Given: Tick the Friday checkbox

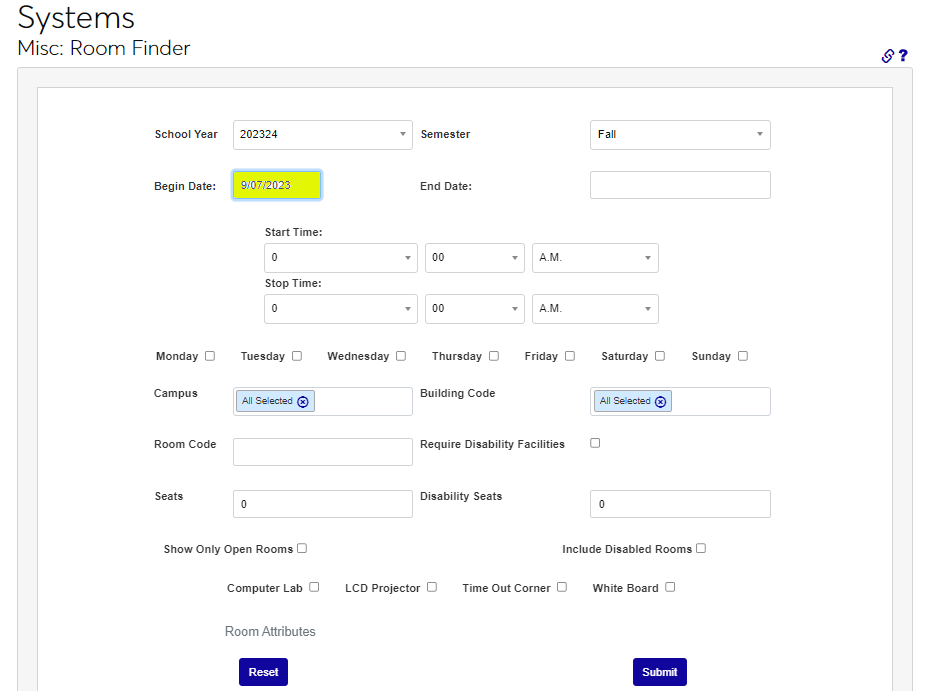Looking at the screenshot, I should coord(570,356).
